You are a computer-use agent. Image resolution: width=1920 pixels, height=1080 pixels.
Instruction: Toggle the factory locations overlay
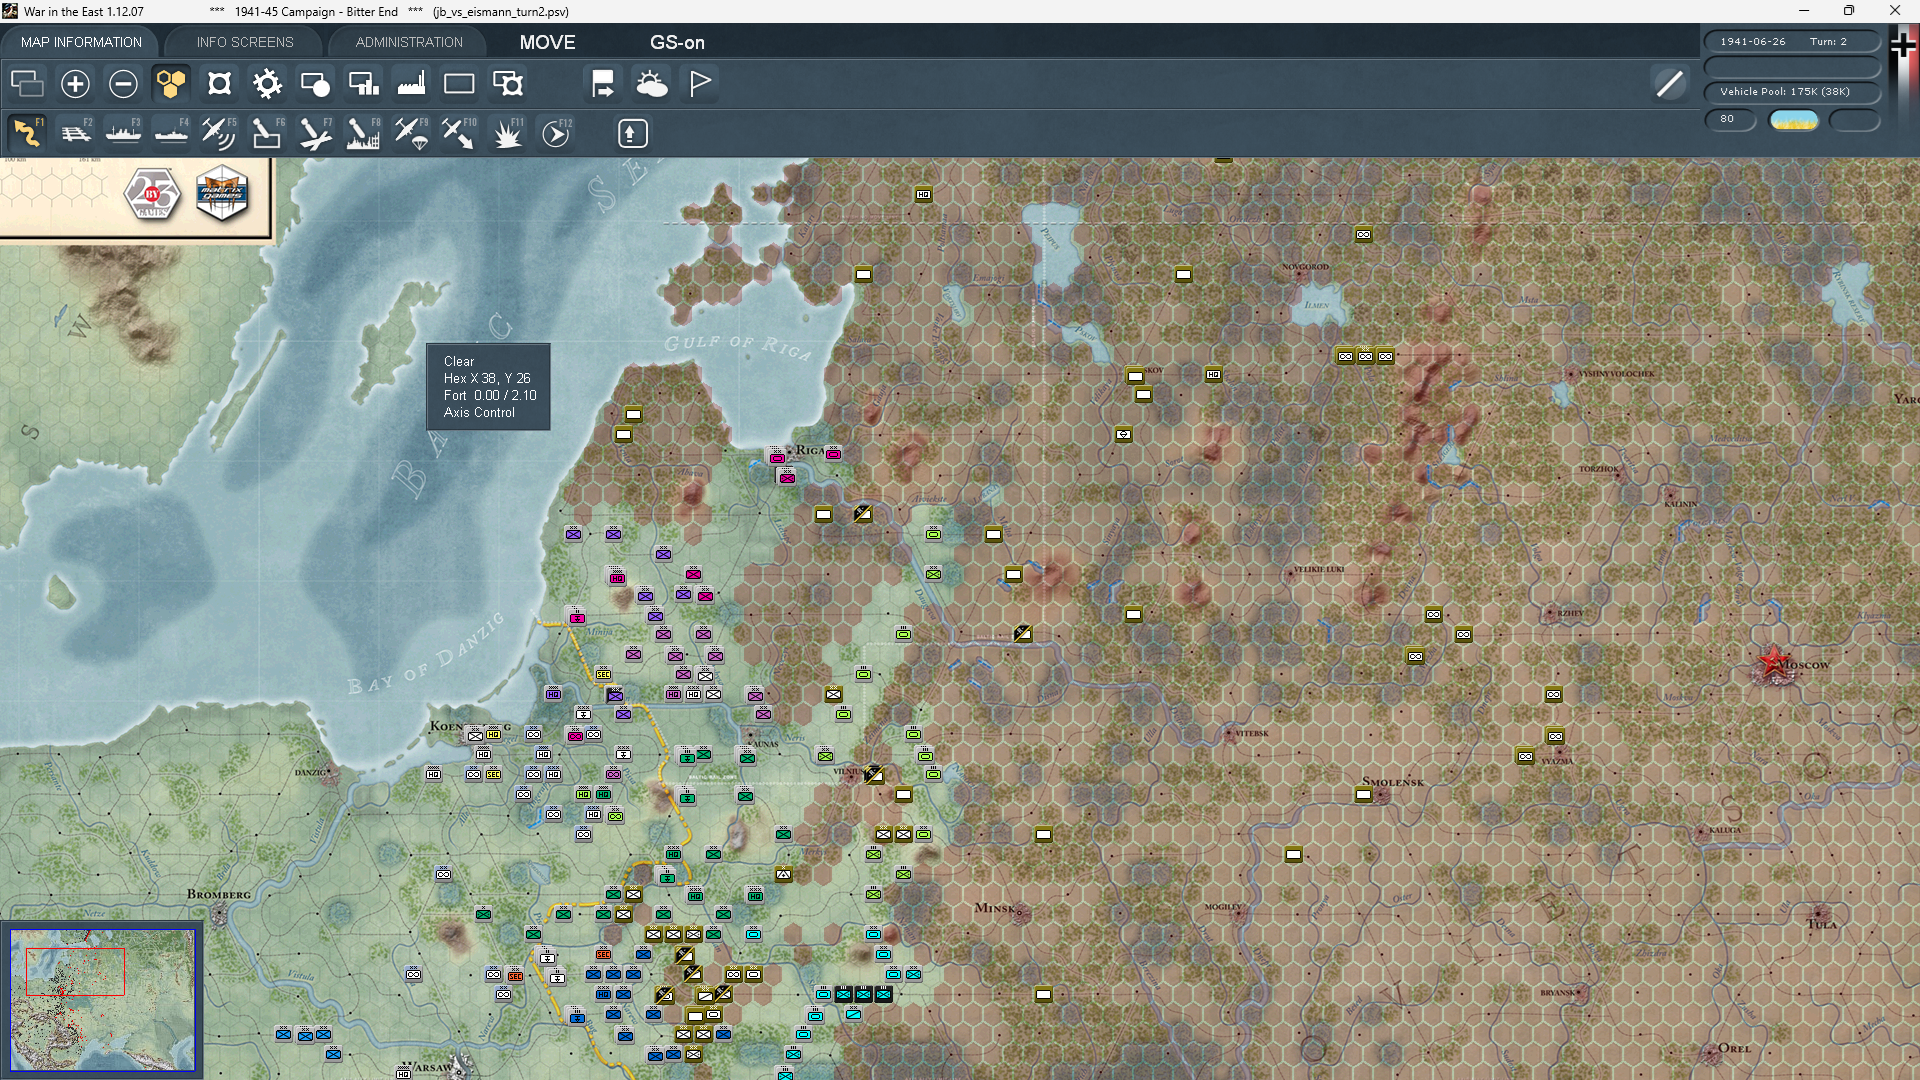click(x=411, y=84)
